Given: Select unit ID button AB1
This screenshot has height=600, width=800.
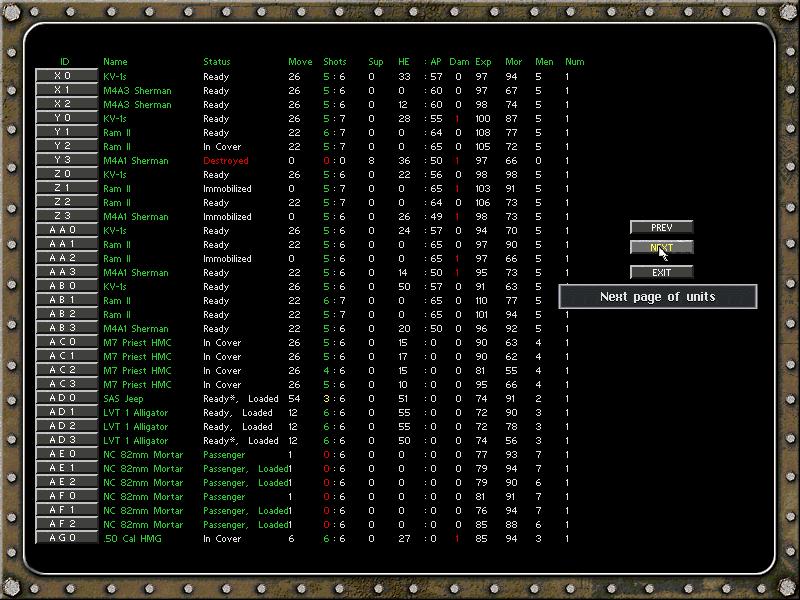Looking at the screenshot, I should (x=66, y=301).
